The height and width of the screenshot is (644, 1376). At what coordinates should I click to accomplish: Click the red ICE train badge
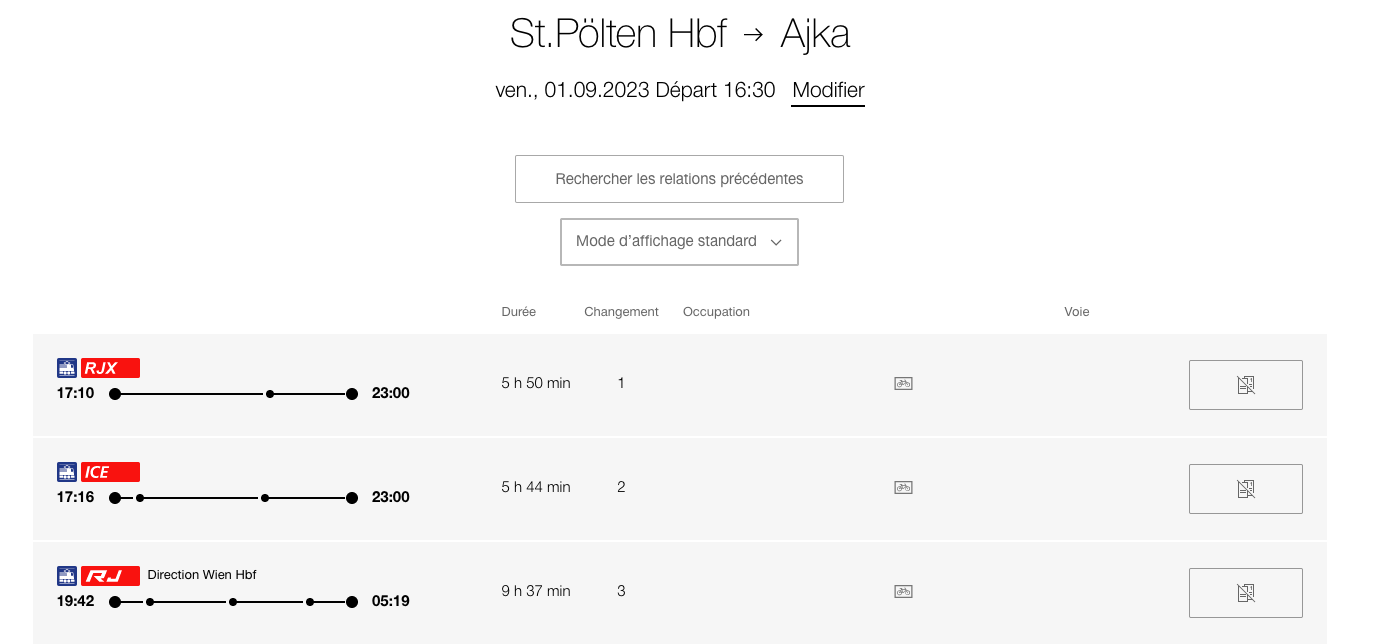point(110,472)
